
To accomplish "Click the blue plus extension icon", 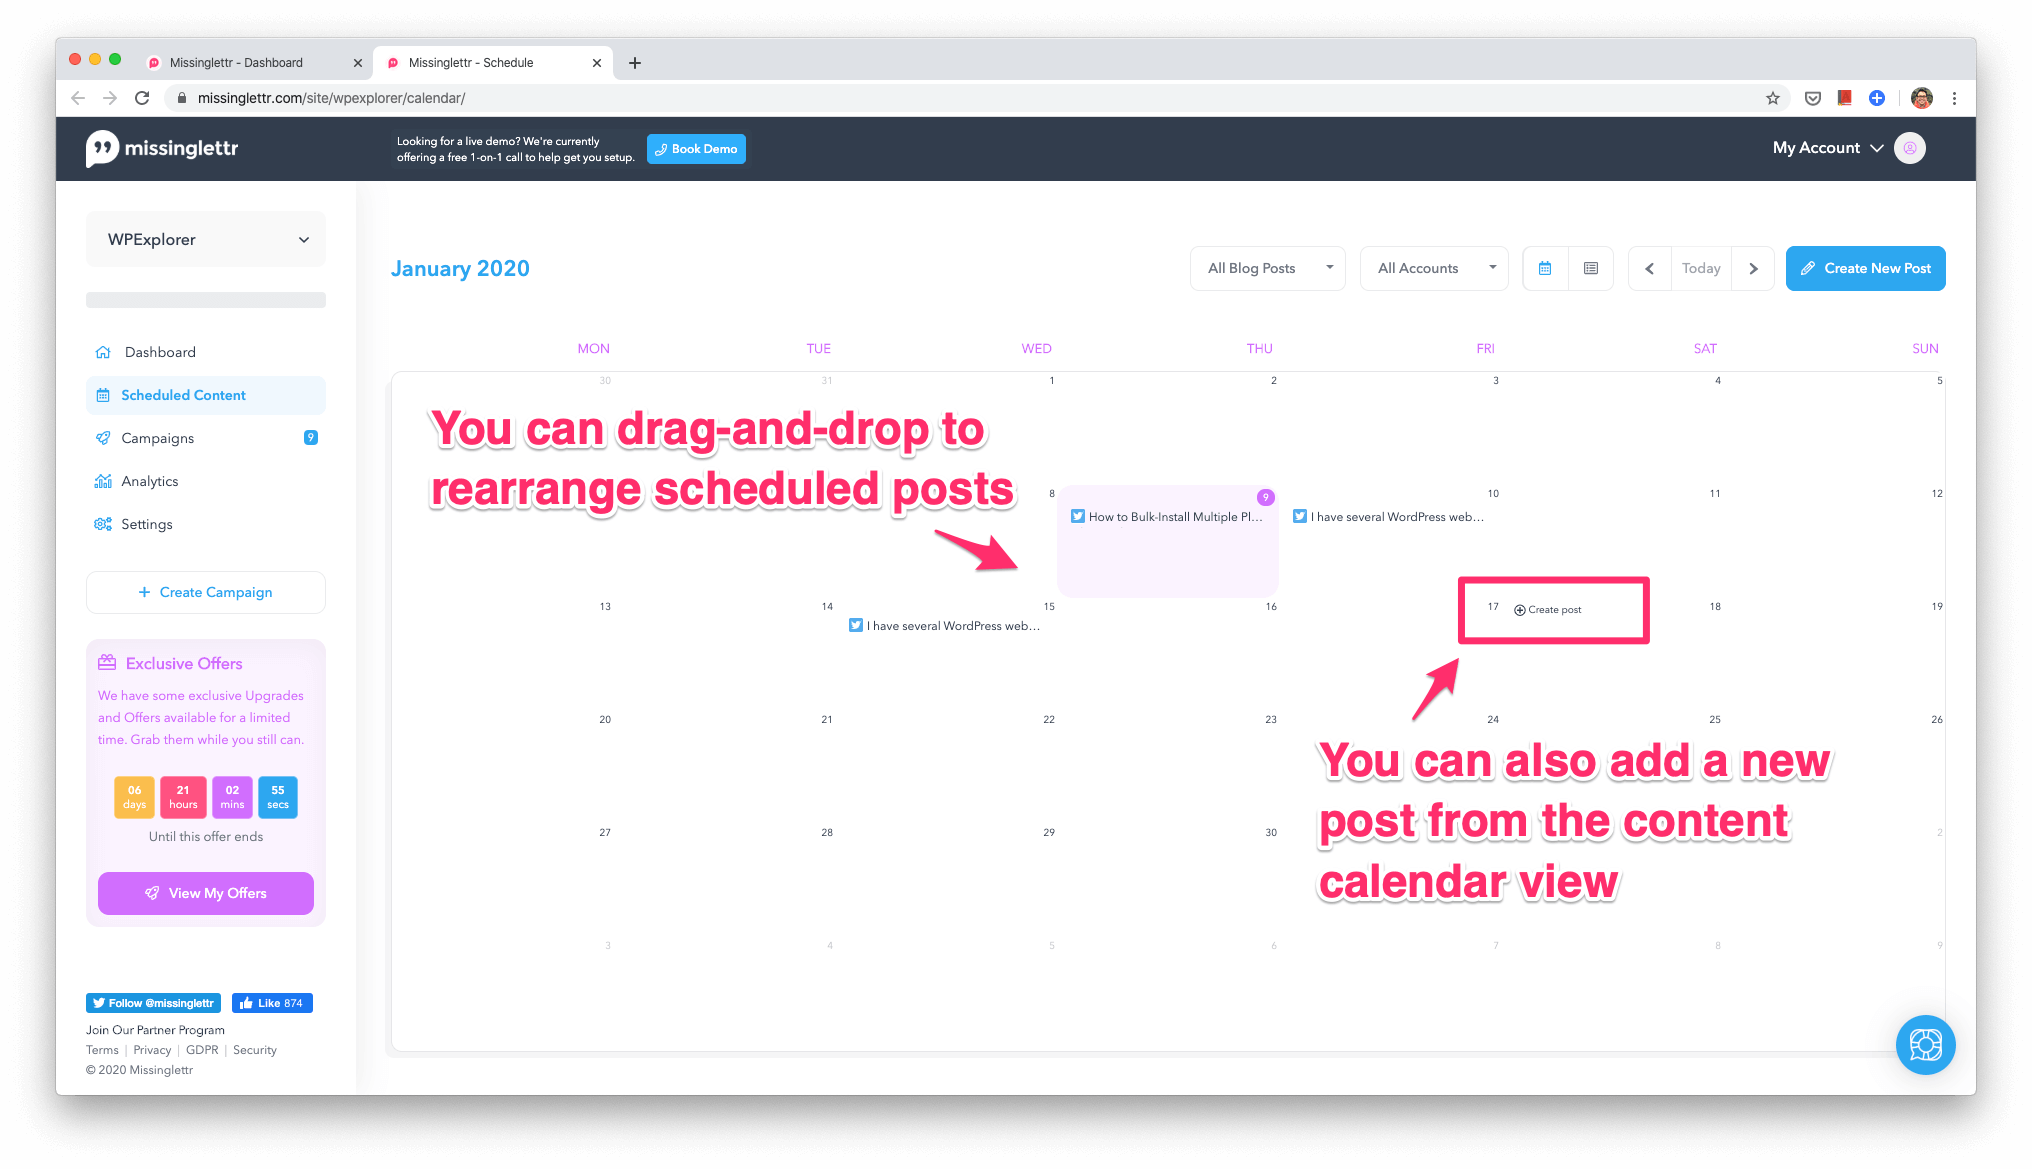I will click(1877, 98).
